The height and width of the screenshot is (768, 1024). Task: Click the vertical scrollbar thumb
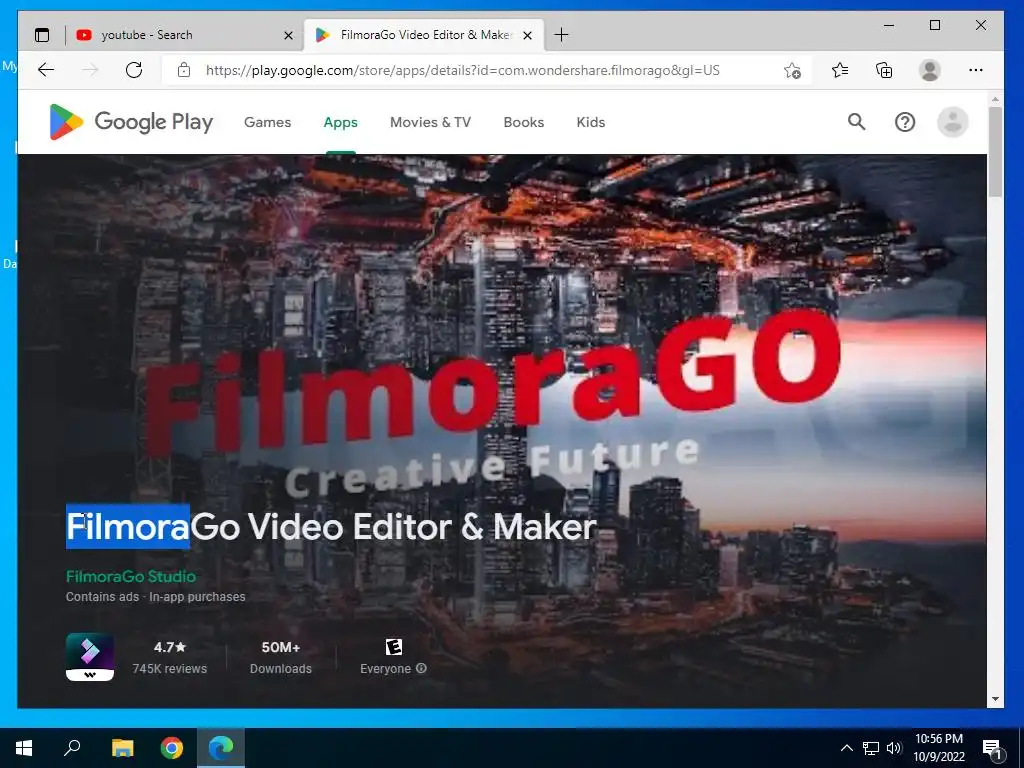click(995, 152)
